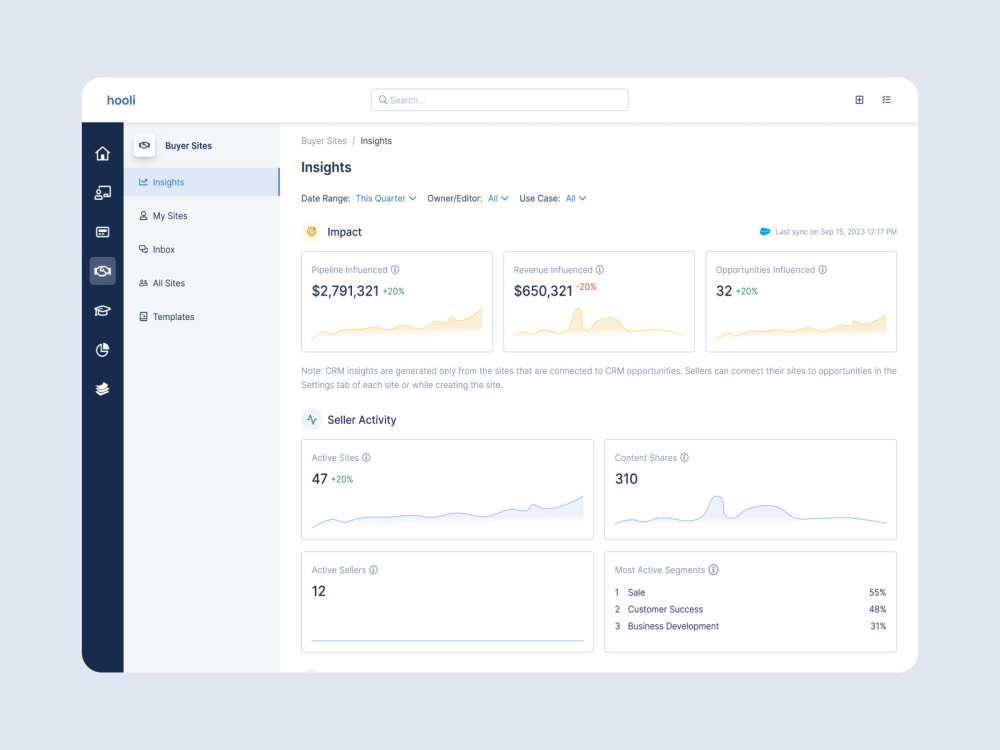1000x750 pixels.
Task: Click the Opportunities Influenced trend chart
Action: (801, 327)
